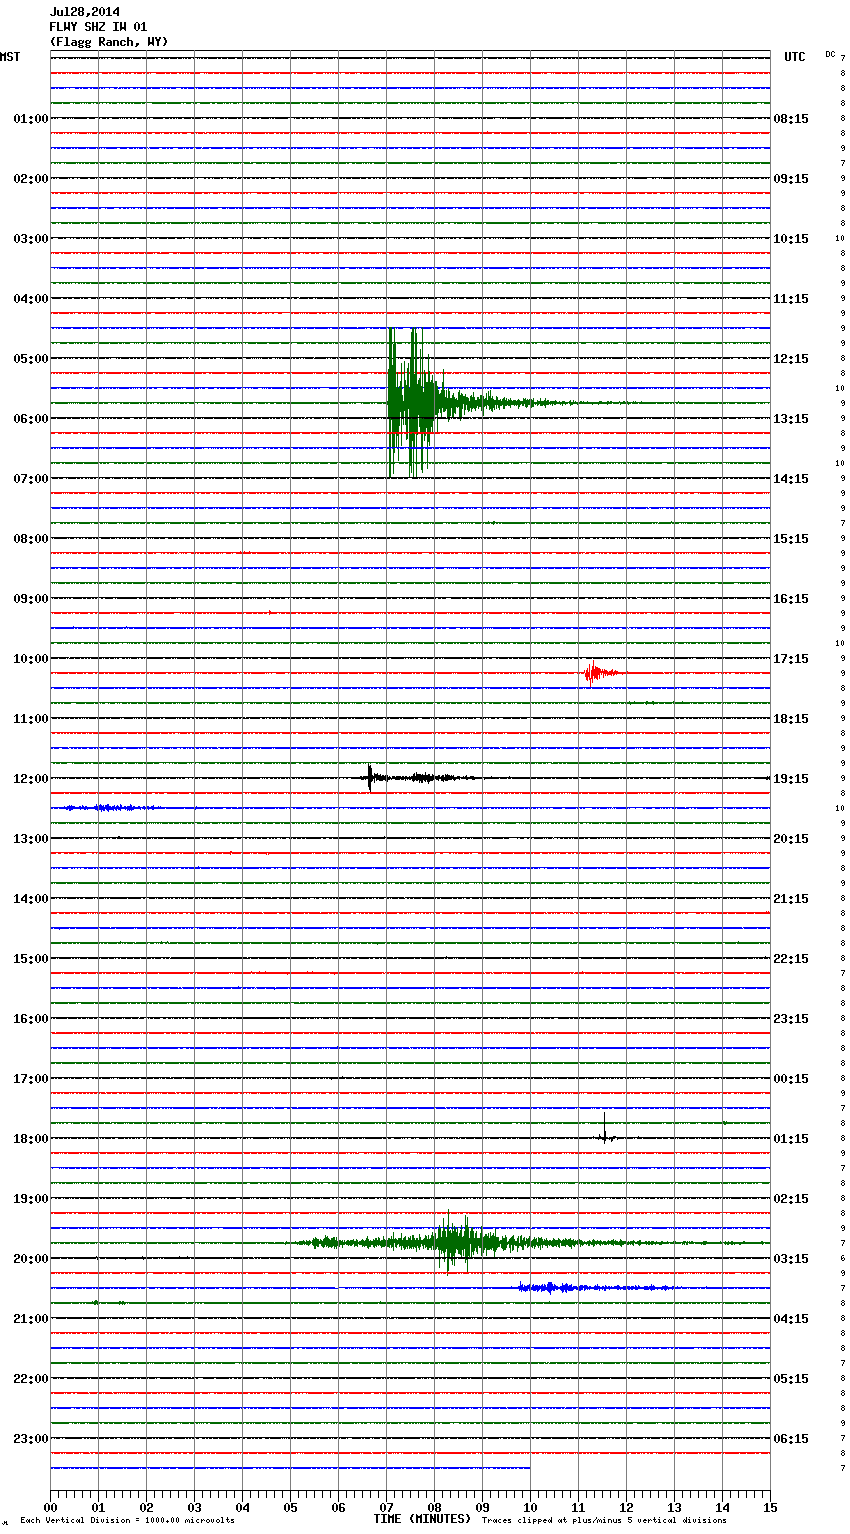Click the "23:00" MST time label

point(31,1439)
